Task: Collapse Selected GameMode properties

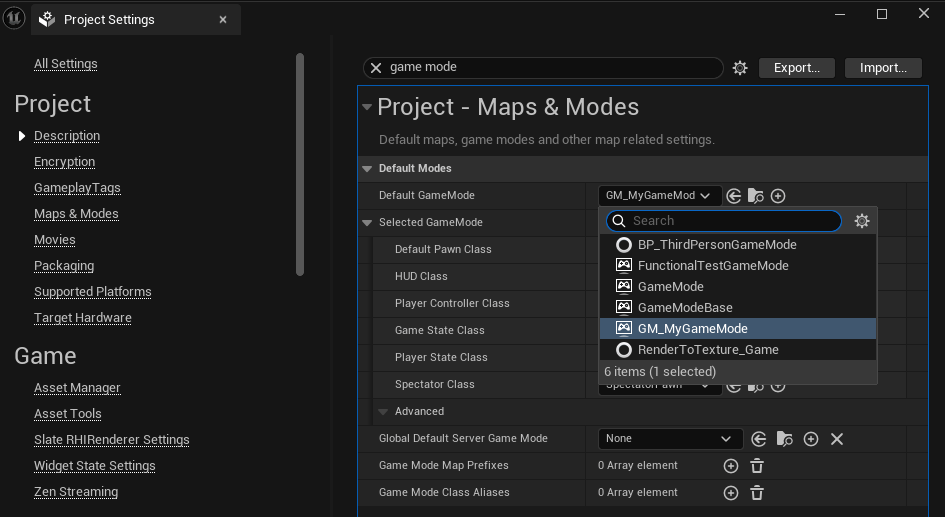Action: pyautogui.click(x=367, y=223)
